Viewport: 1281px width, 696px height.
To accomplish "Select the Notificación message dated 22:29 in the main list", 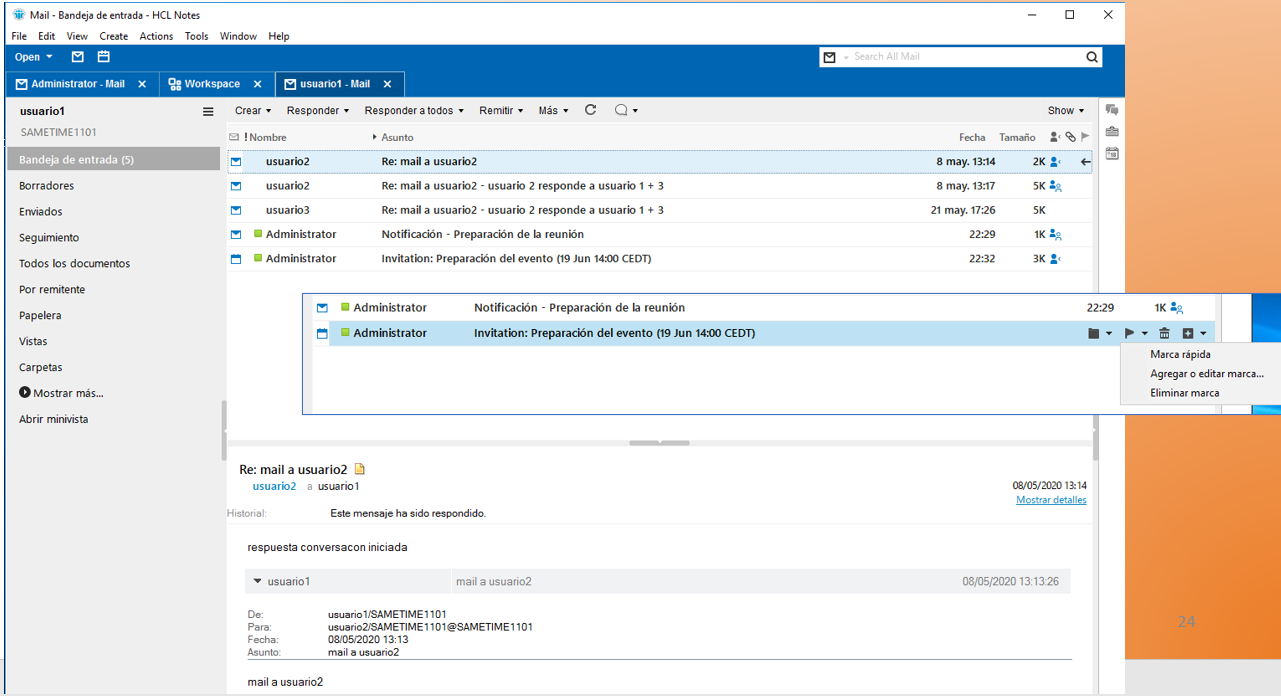I will 660,234.
